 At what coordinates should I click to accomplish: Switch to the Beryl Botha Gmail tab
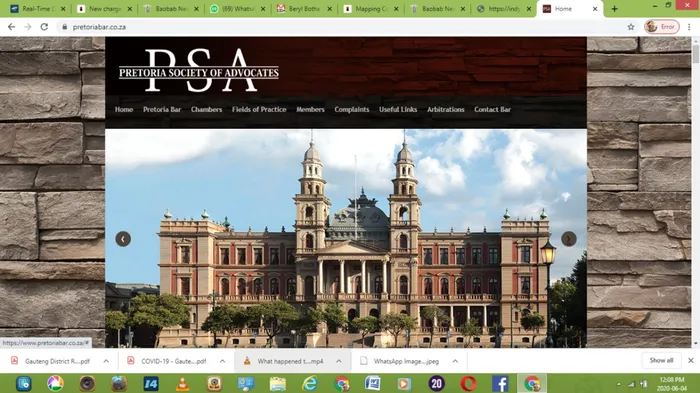coord(304,8)
